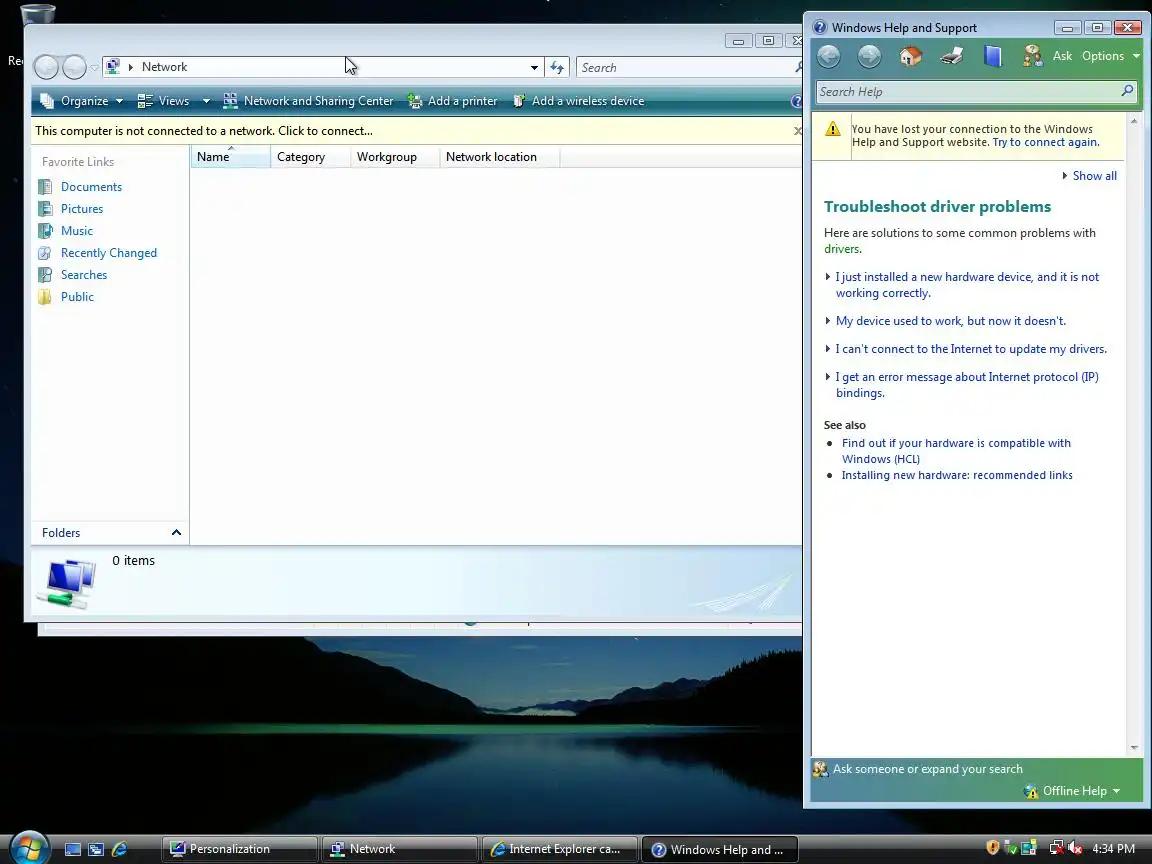Open the Offline Help dropdown menu

coord(1072,791)
